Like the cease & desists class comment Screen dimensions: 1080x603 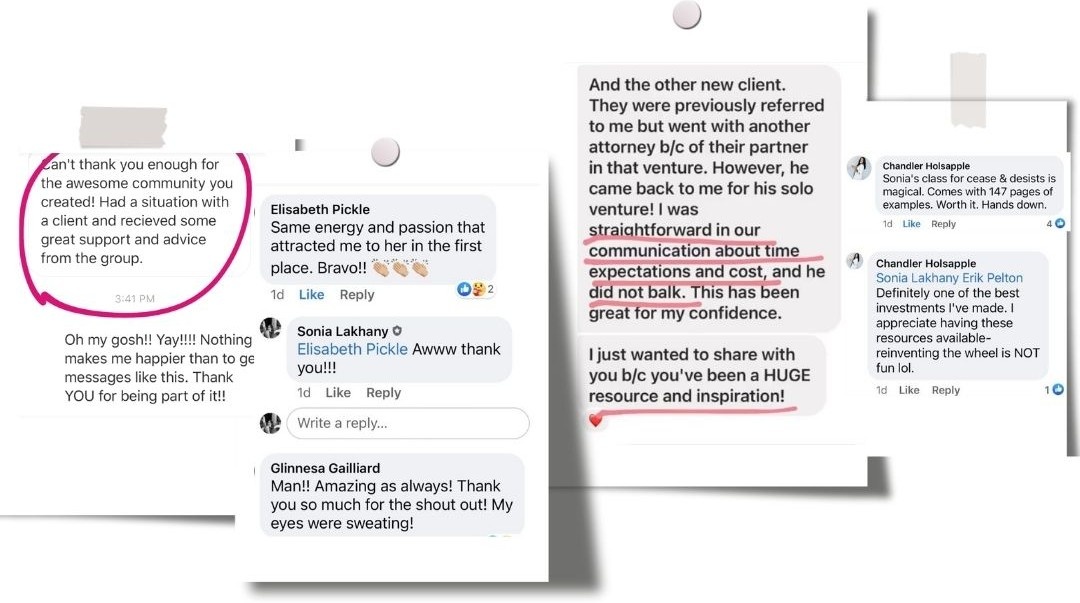pos(911,224)
